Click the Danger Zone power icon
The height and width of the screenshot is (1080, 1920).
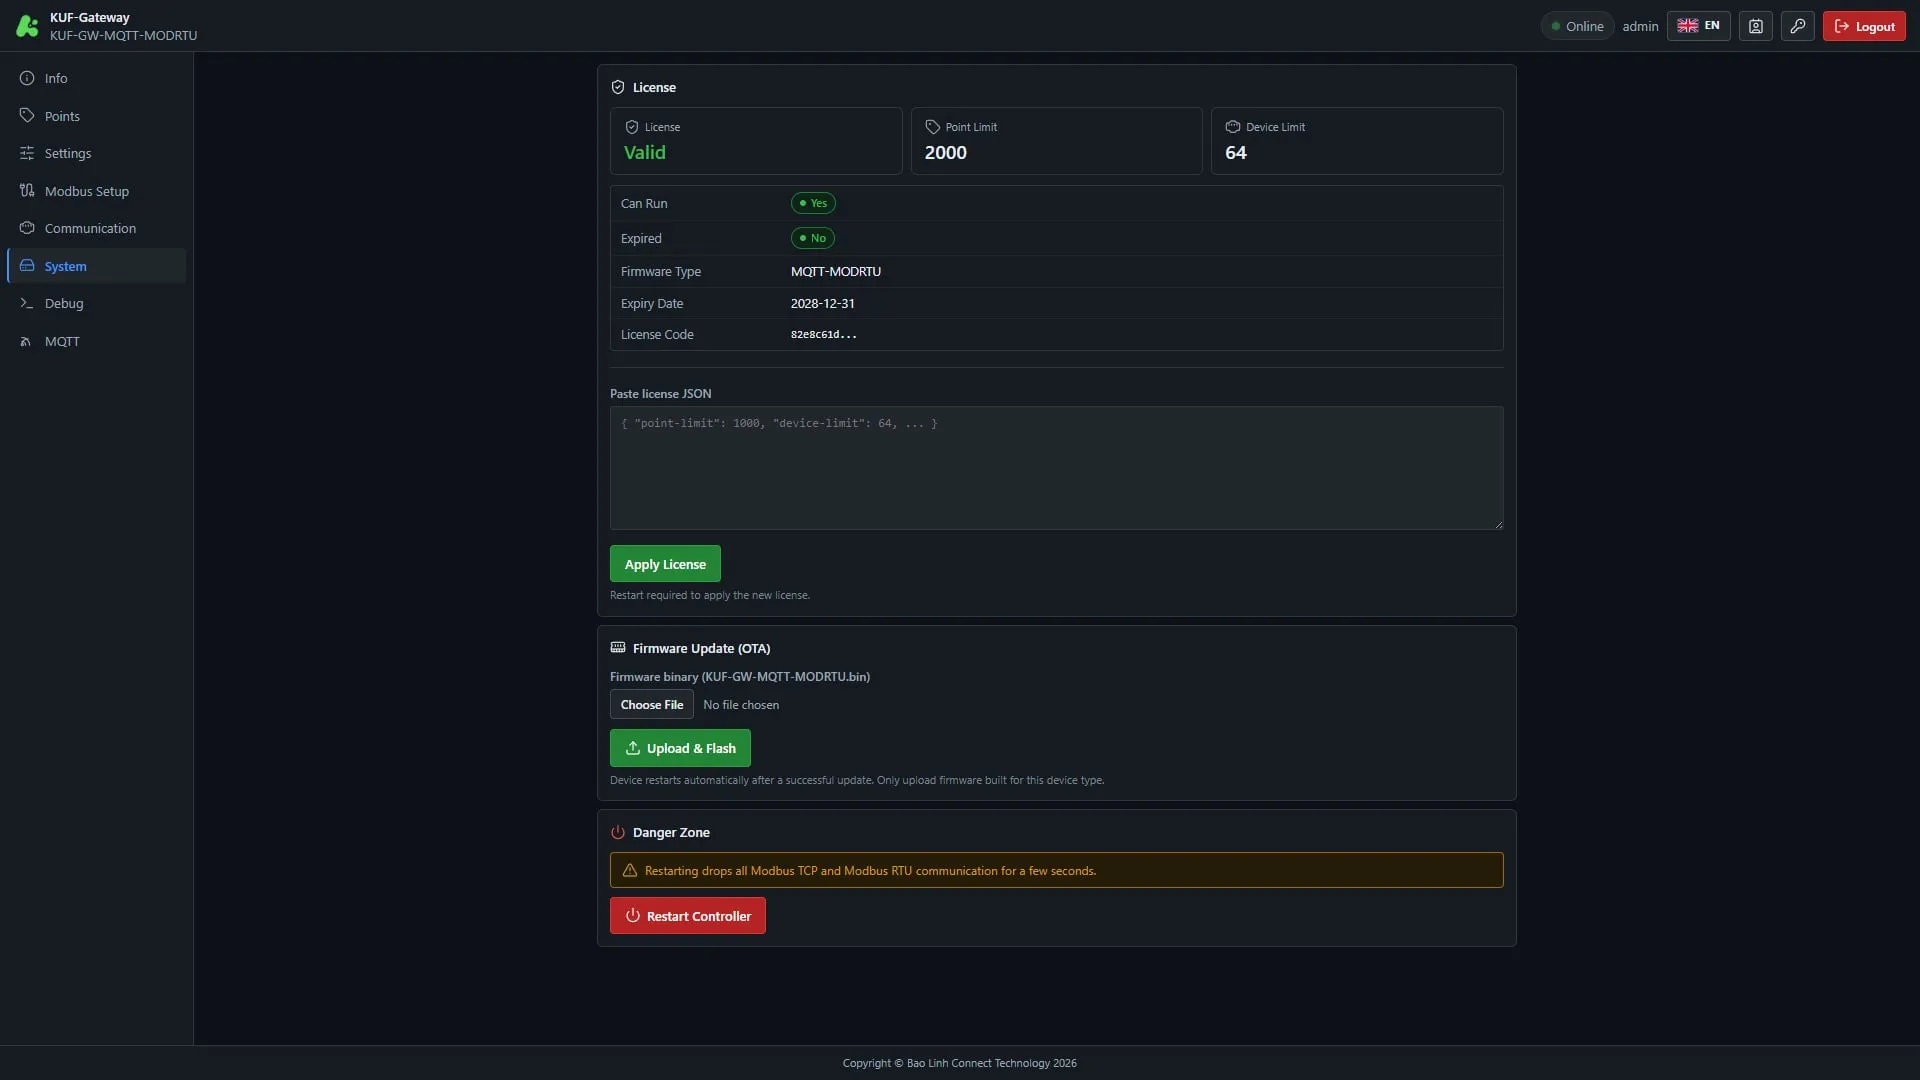[x=618, y=832]
